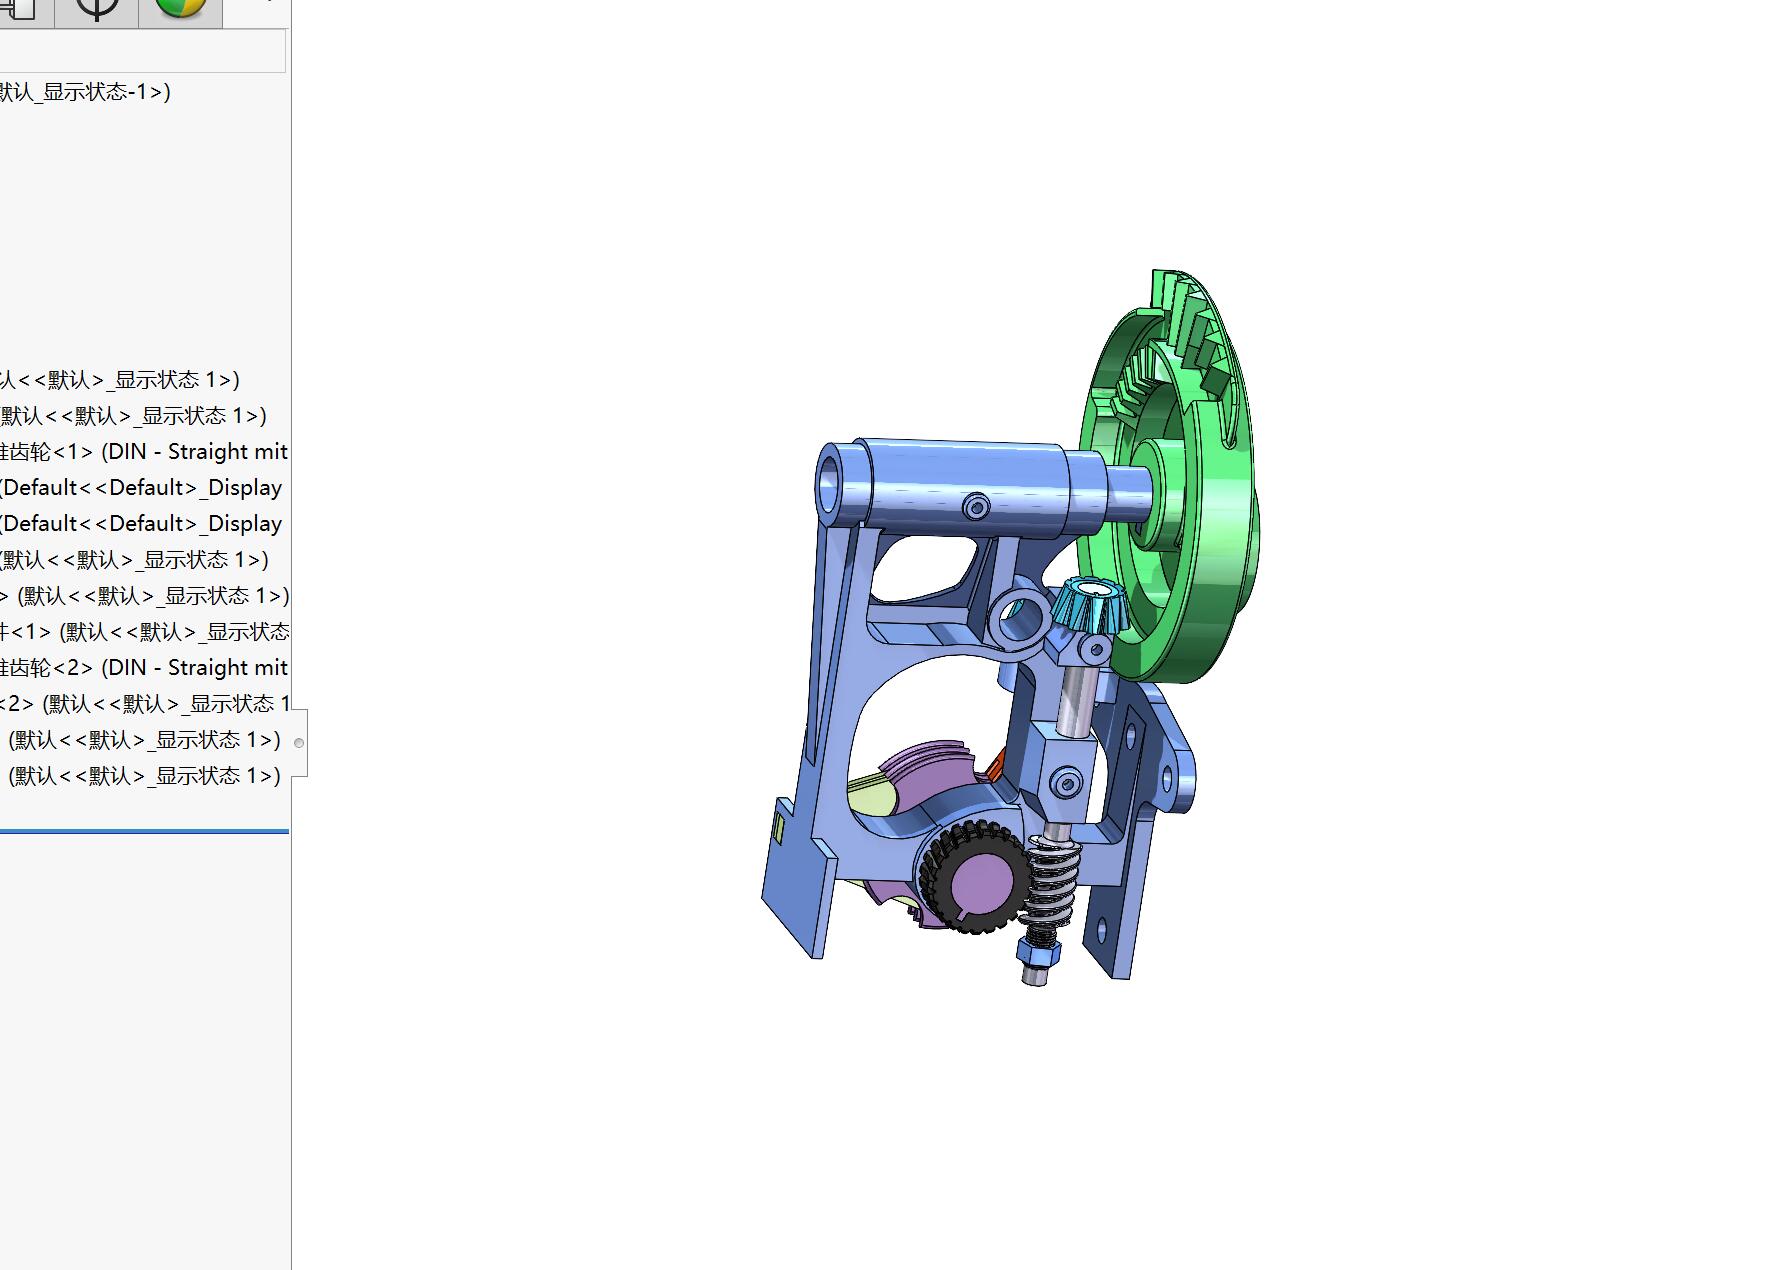Open the DisplayManager color ball tab
Viewport: 1769px width, 1270px height.
point(180,11)
